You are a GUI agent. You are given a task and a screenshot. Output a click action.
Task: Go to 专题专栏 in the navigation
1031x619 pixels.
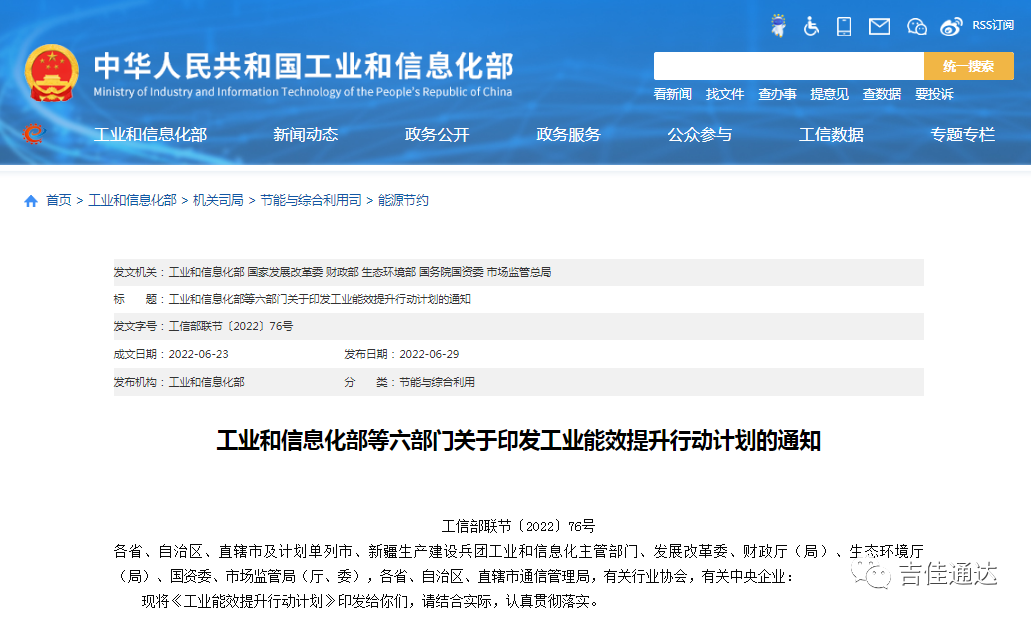coord(962,134)
